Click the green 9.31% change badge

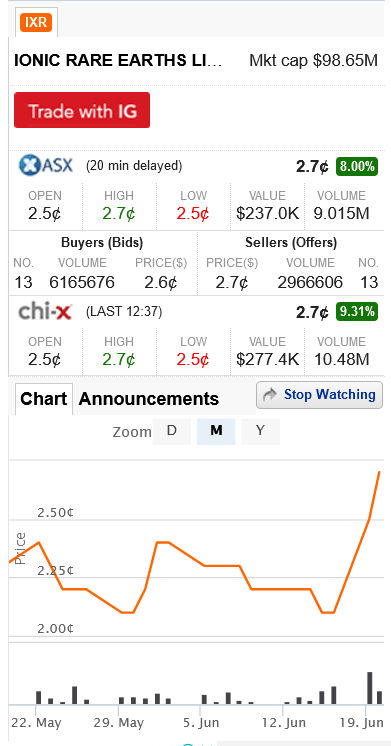tap(357, 312)
